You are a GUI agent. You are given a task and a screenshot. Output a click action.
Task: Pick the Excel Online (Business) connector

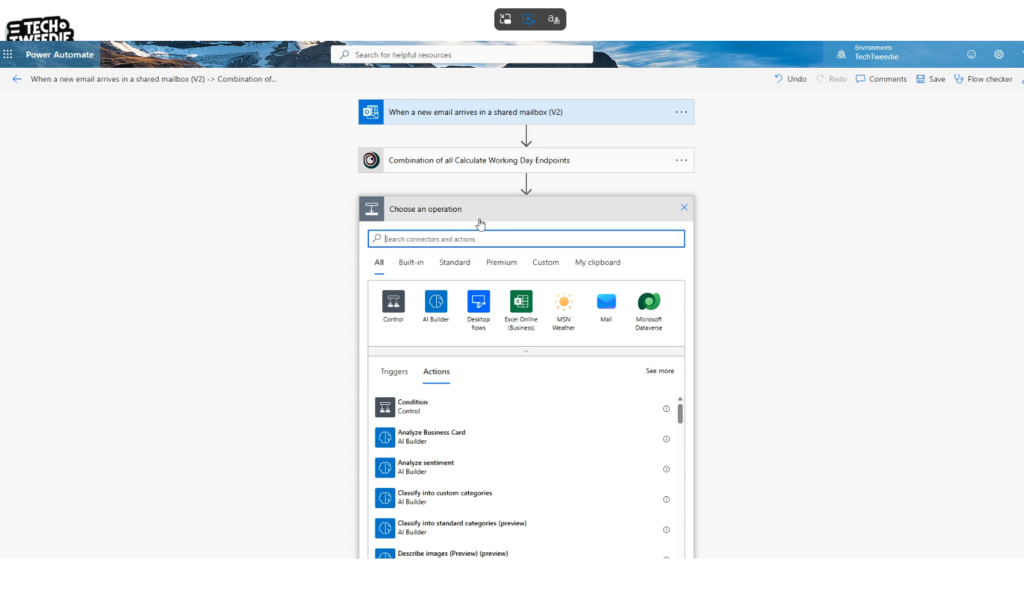click(x=521, y=302)
